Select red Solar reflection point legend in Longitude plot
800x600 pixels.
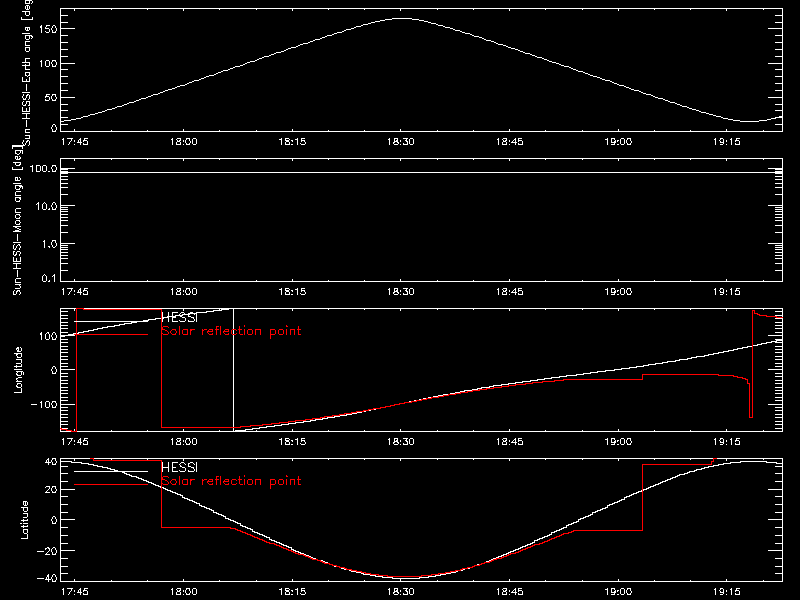(x=231, y=331)
